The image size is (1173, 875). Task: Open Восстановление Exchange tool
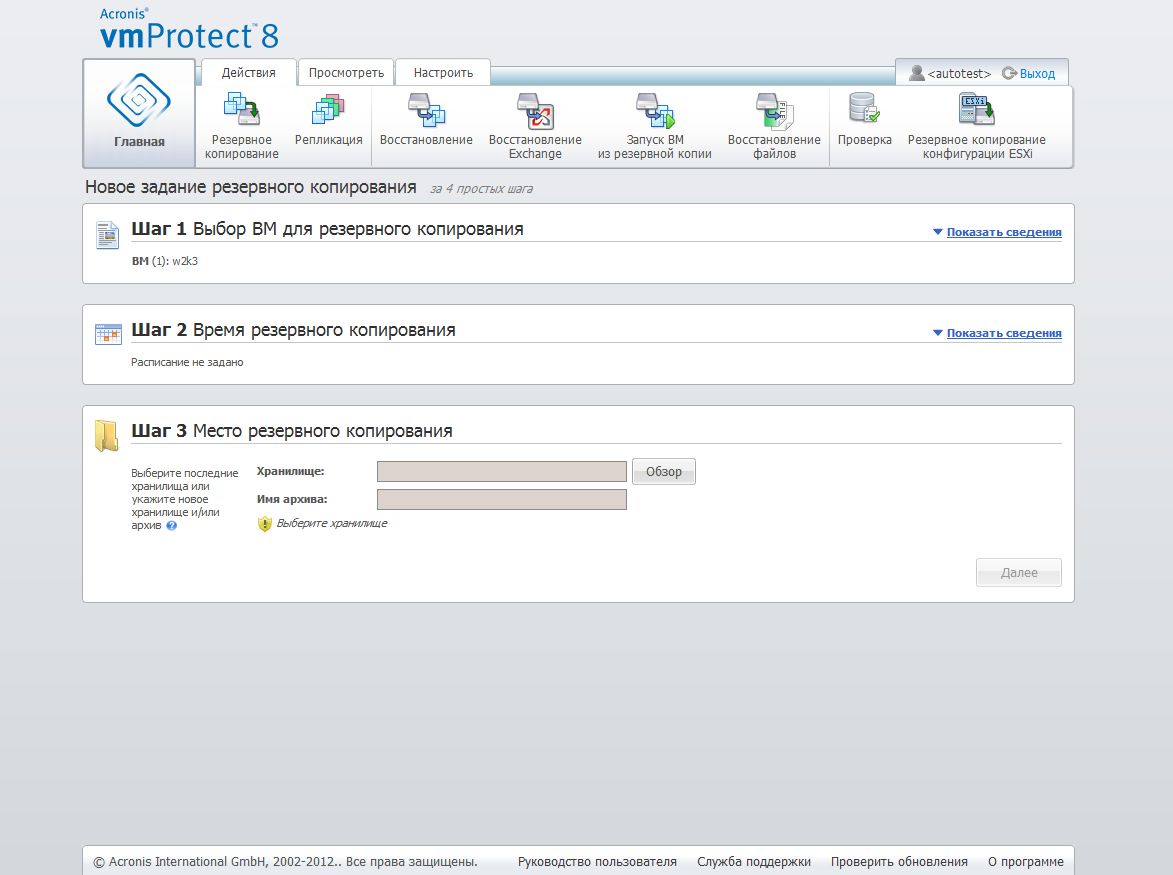pos(534,125)
